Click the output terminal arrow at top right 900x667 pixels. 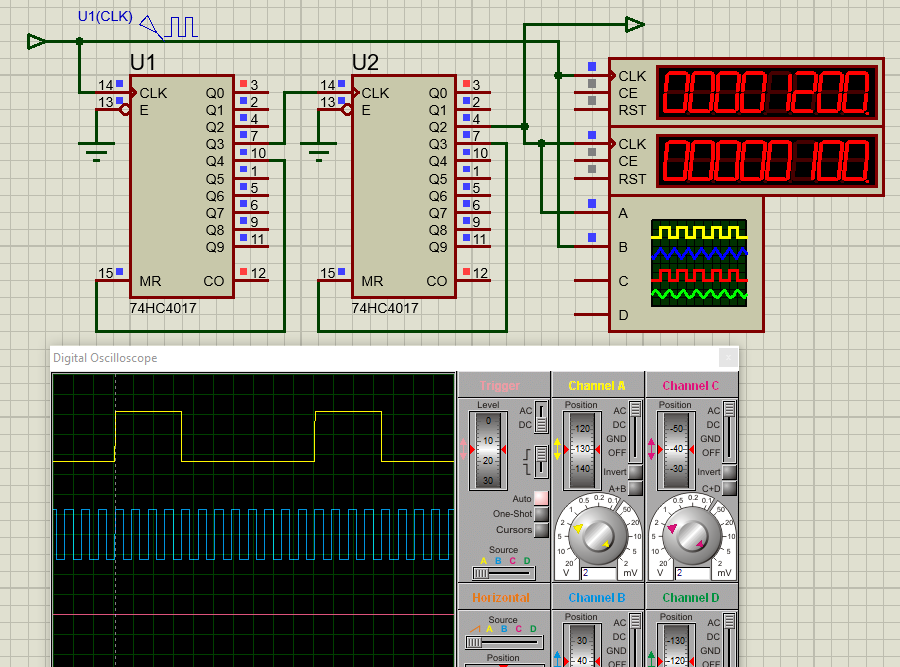coord(635,24)
